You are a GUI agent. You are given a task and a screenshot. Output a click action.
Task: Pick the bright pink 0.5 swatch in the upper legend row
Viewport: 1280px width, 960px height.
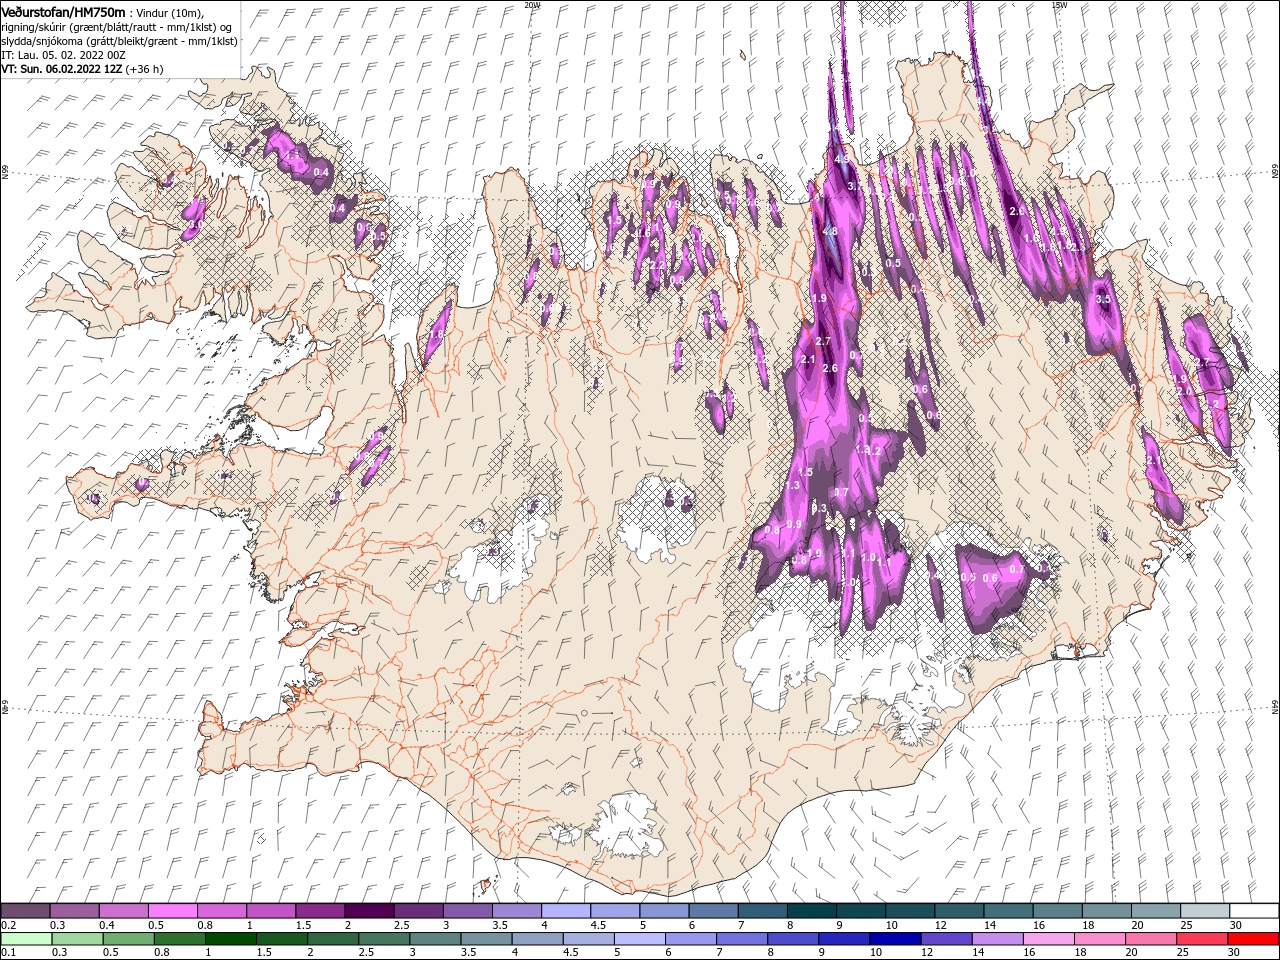tap(172, 911)
